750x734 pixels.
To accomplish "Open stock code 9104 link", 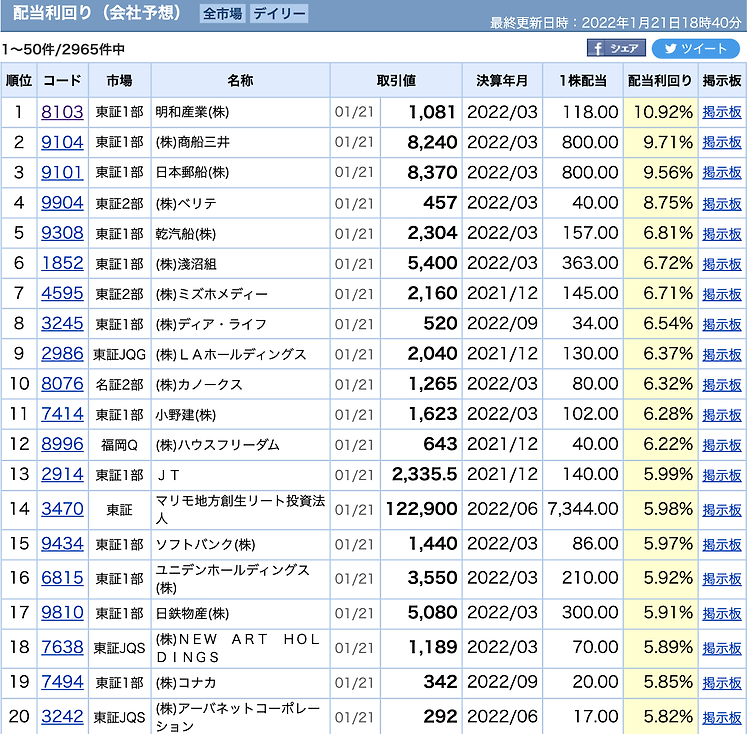I will pyautogui.click(x=62, y=142).
